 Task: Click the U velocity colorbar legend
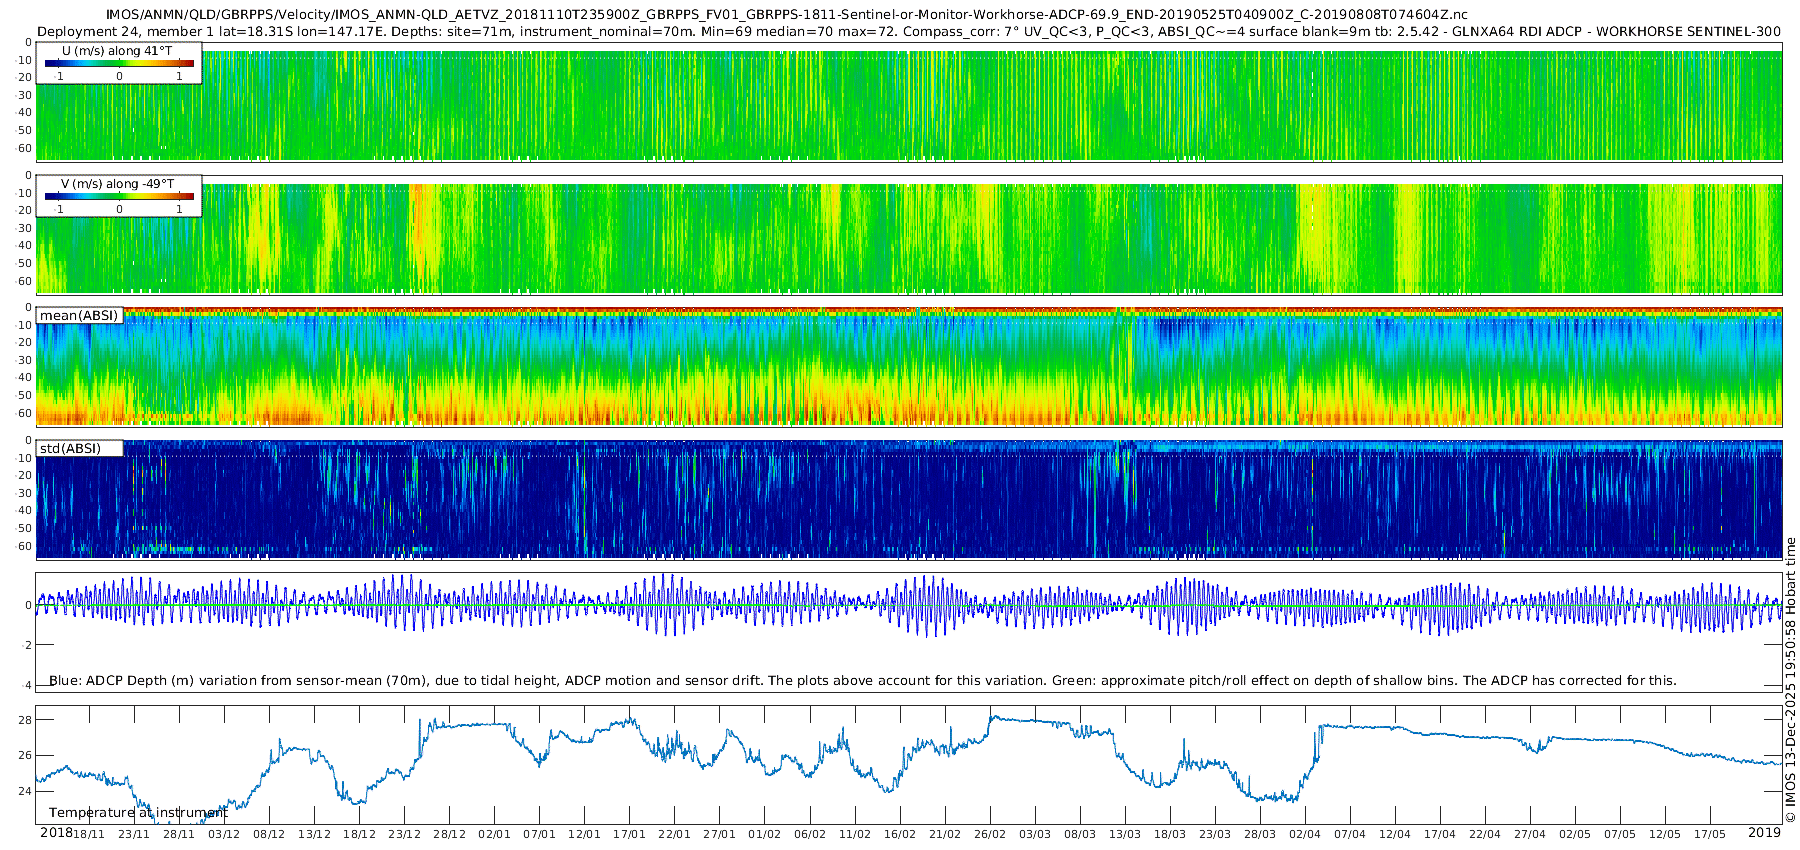(x=118, y=64)
